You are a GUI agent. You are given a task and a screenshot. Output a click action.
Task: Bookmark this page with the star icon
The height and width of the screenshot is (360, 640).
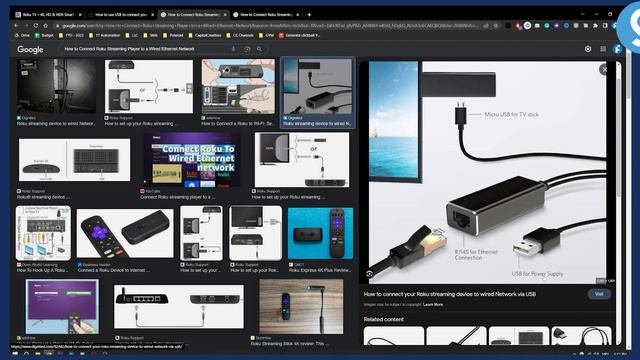coord(496,26)
